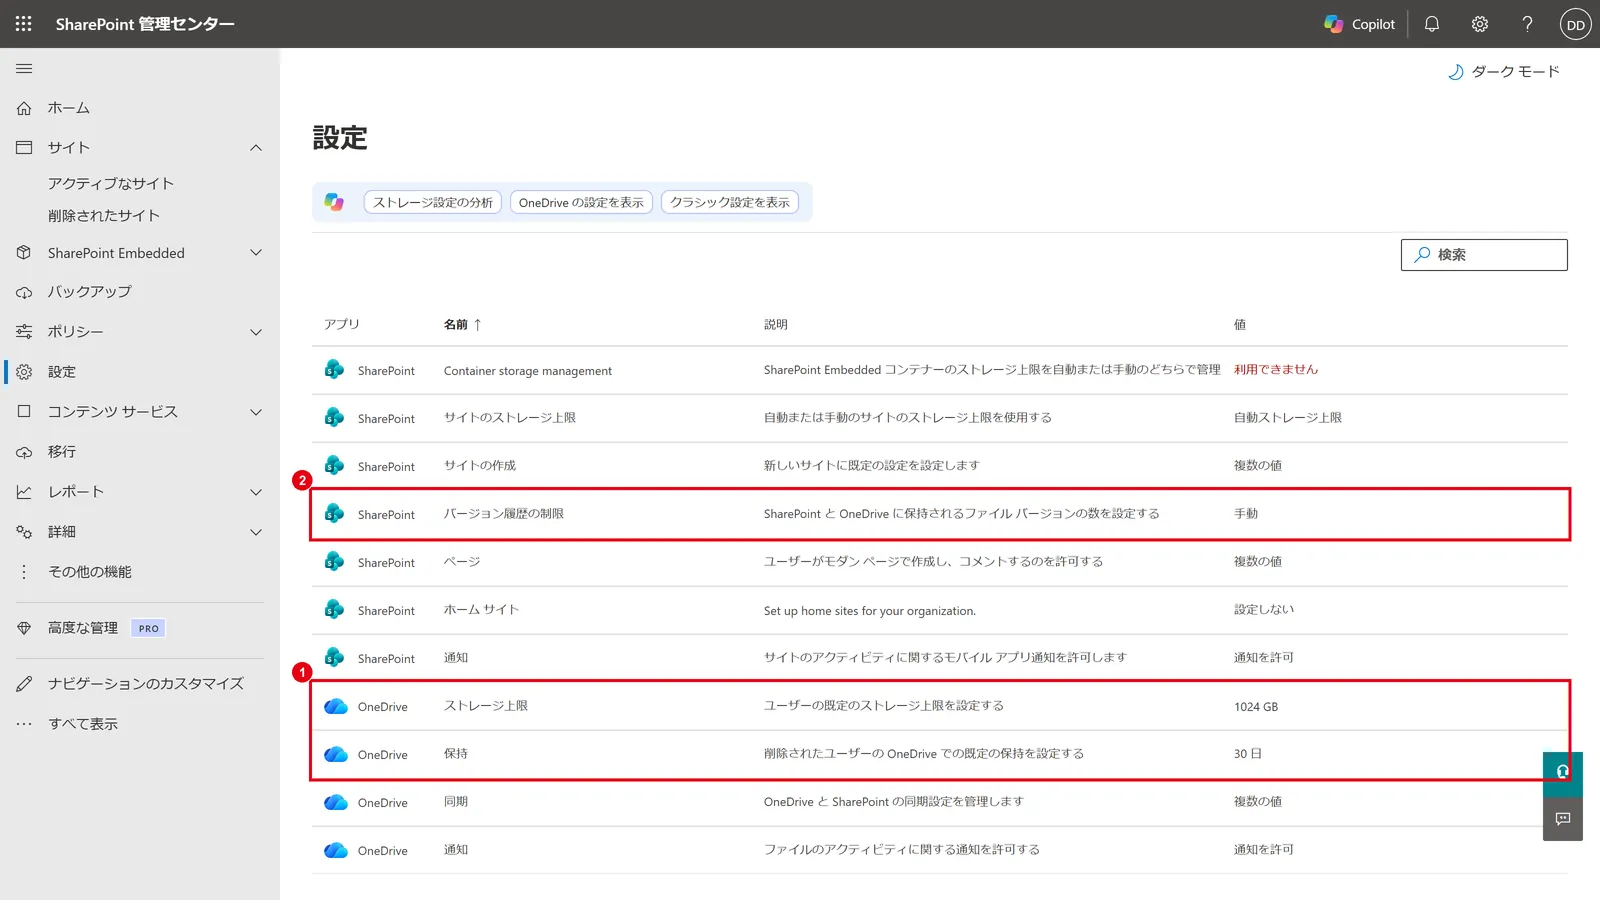This screenshot has width=1600, height=900.
Task: Click ストレージ設定の分析 chip
Action: pyautogui.click(x=432, y=202)
